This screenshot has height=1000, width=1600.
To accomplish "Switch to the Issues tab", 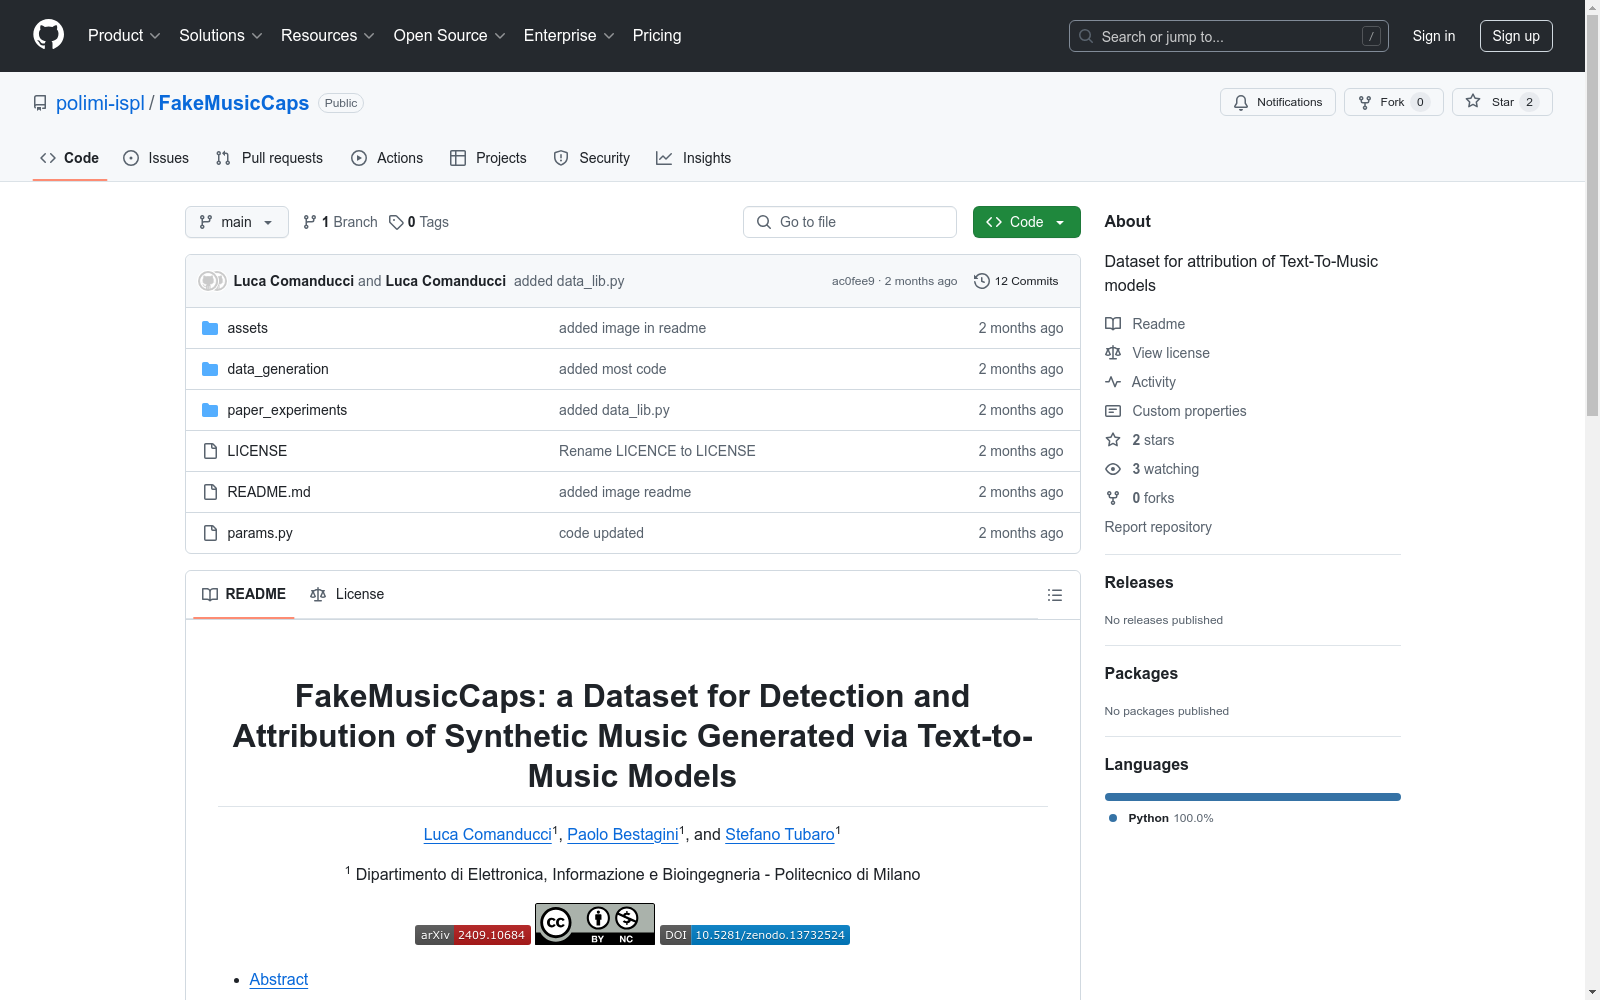I will click(x=156, y=158).
